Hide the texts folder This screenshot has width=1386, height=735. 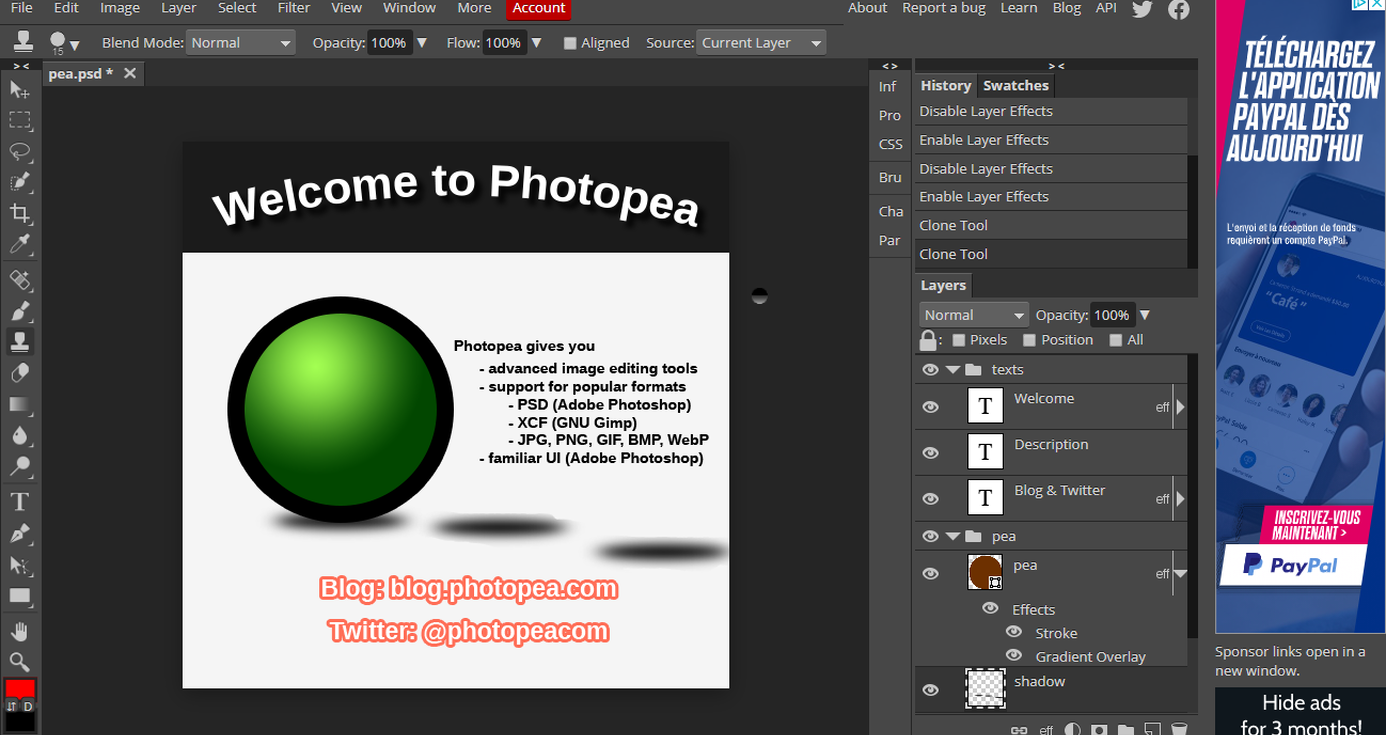pyautogui.click(x=931, y=370)
